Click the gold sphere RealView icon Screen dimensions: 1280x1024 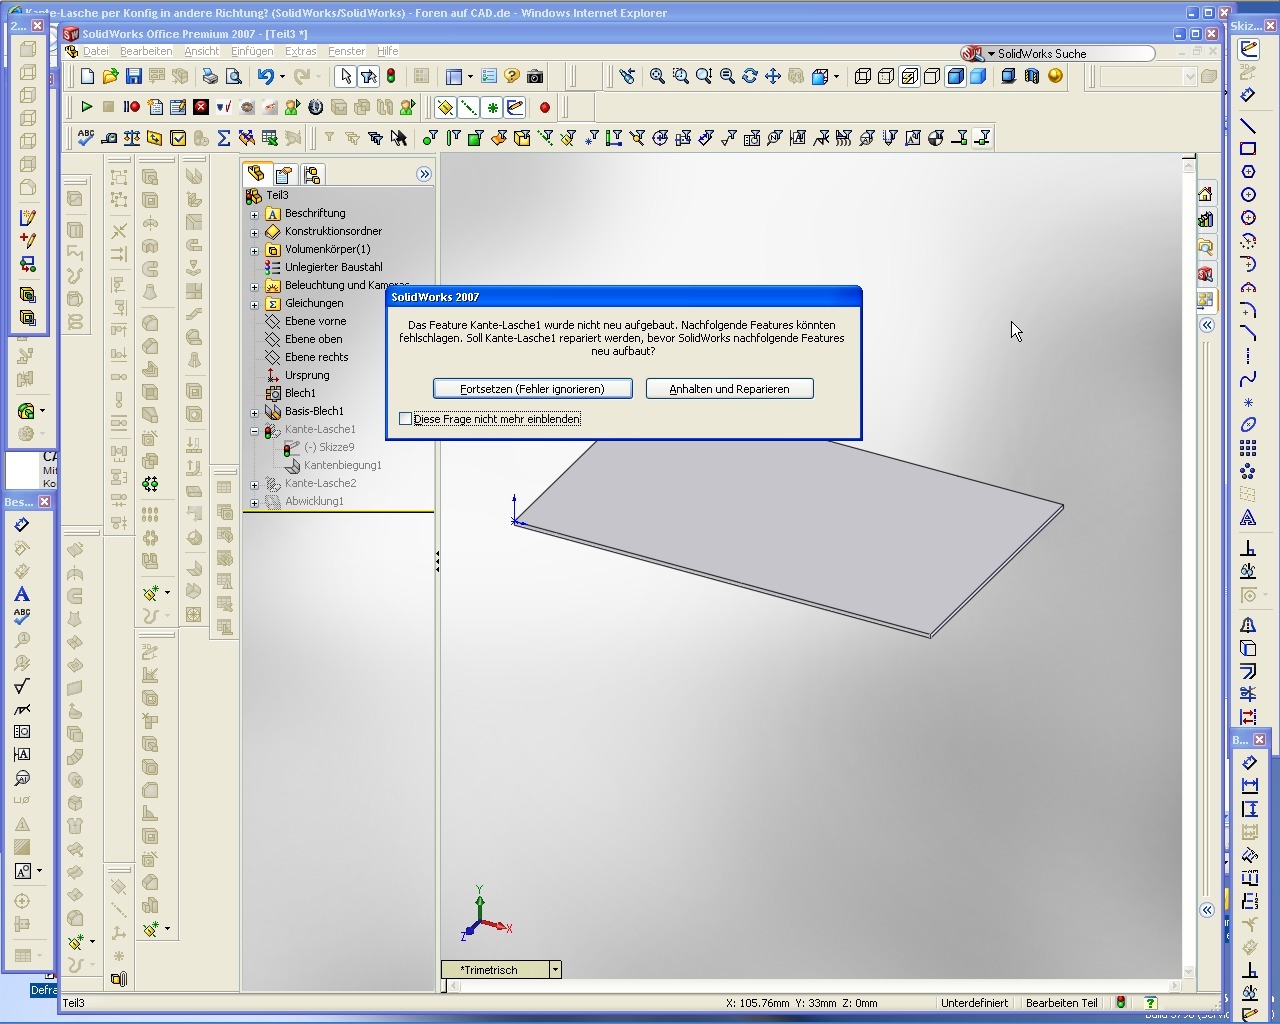pyautogui.click(x=1055, y=76)
